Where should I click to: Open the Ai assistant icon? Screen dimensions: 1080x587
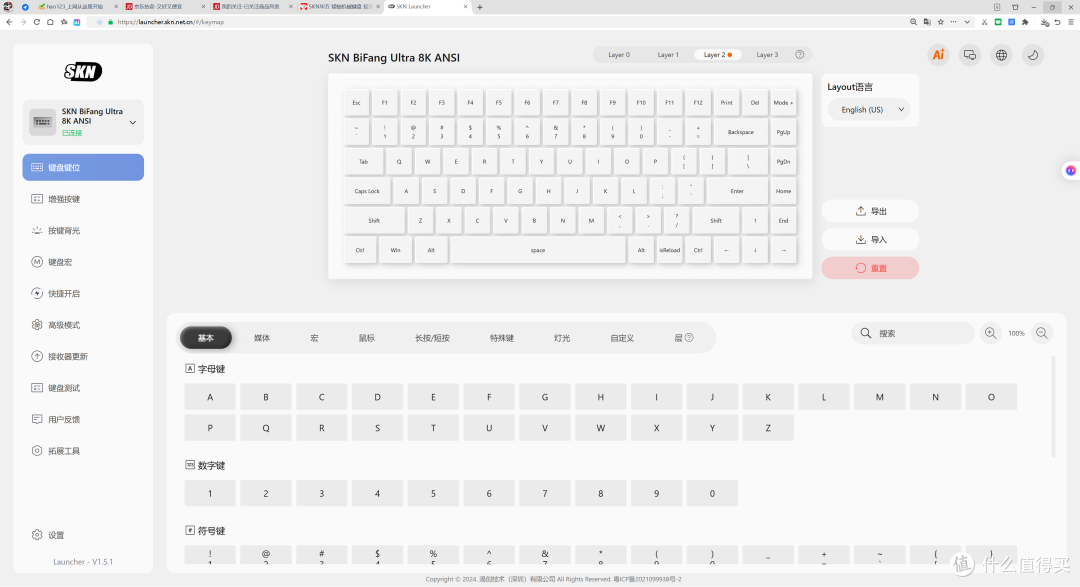point(938,55)
